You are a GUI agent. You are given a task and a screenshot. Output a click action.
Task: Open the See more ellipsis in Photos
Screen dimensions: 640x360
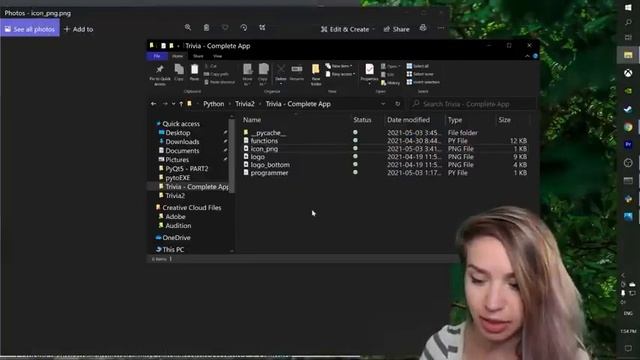pyautogui.click(x=441, y=28)
